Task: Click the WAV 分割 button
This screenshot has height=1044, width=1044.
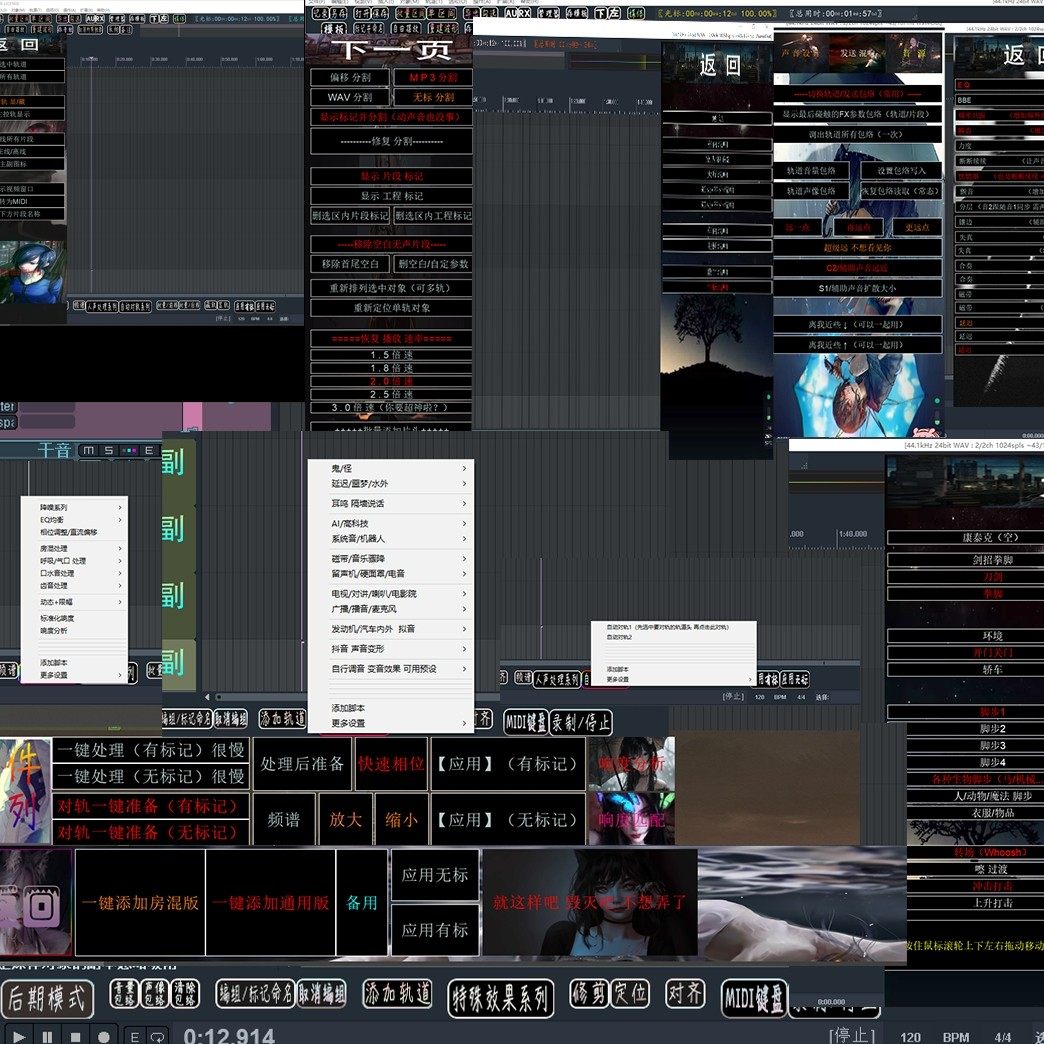Action: [x=350, y=97]
